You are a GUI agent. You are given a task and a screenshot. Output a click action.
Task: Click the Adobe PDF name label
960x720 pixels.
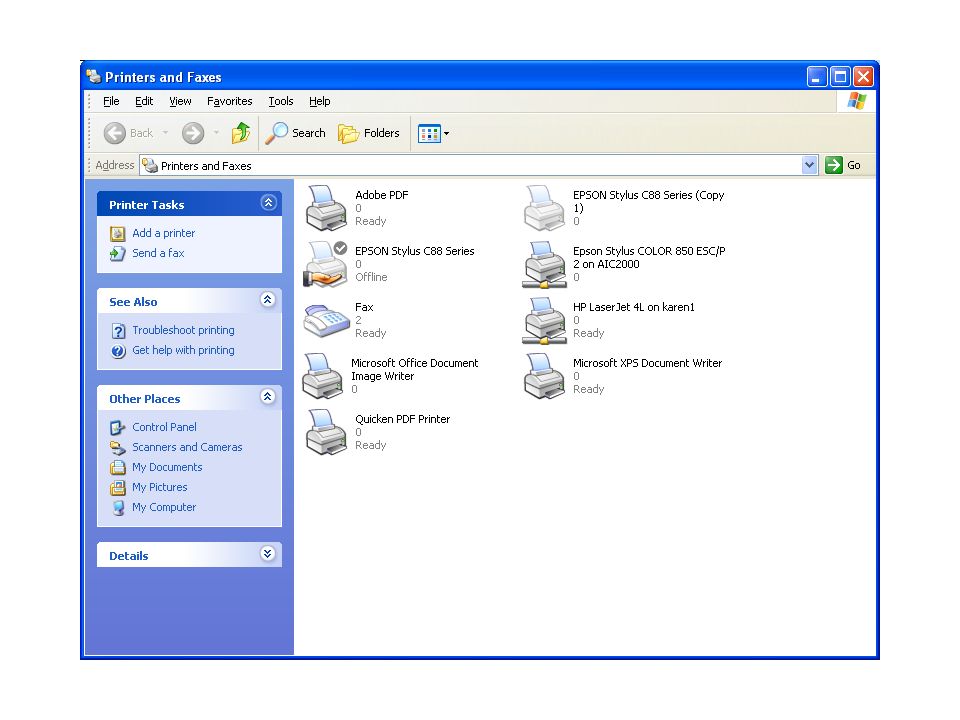pyautogui.click(x=381, y=195)
